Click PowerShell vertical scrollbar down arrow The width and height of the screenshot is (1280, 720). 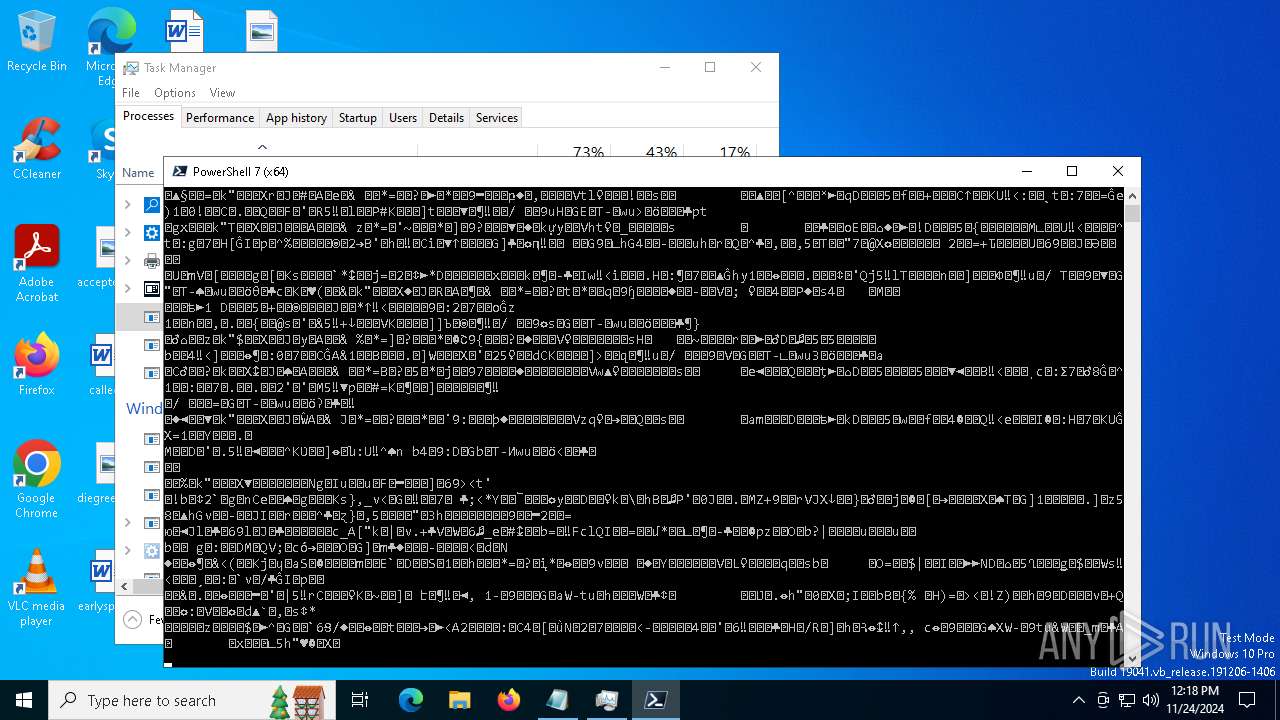click(x=1132, y=658)
